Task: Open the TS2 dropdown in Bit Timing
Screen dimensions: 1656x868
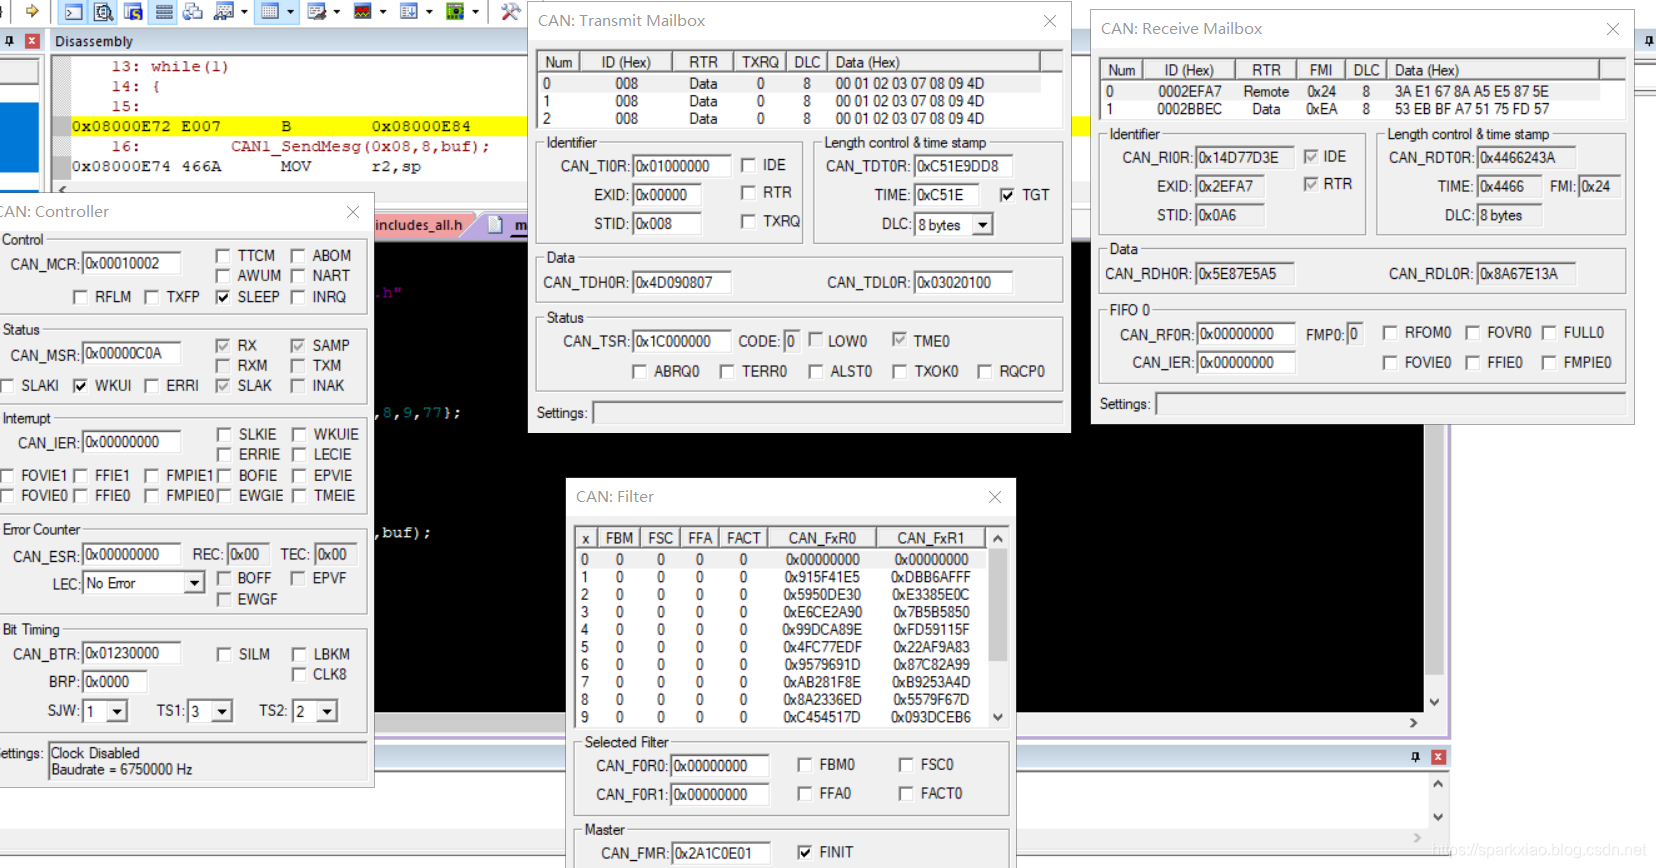Action: click(327, 711)
